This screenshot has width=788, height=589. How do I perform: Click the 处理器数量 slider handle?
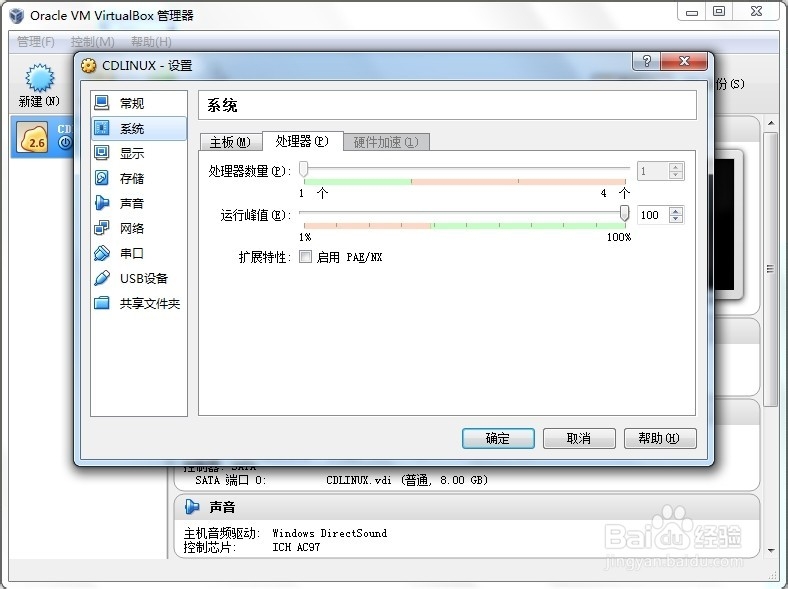click(x=304, y=169)
